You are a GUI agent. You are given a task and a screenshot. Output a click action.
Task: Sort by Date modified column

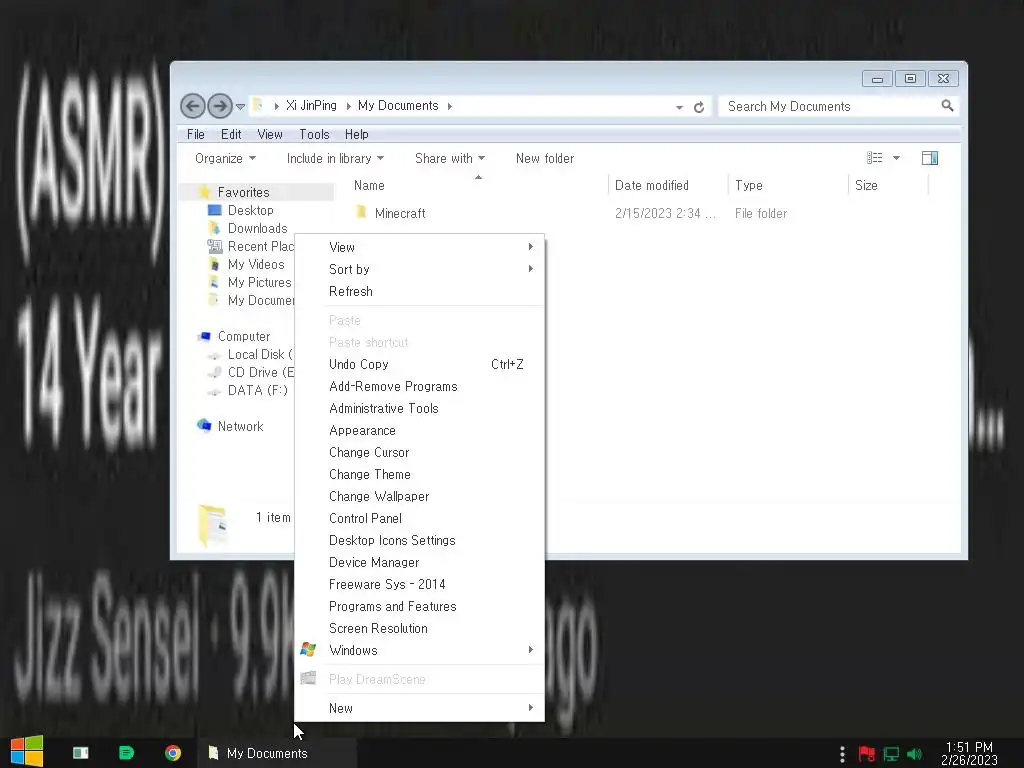click(x=651, y=185)
